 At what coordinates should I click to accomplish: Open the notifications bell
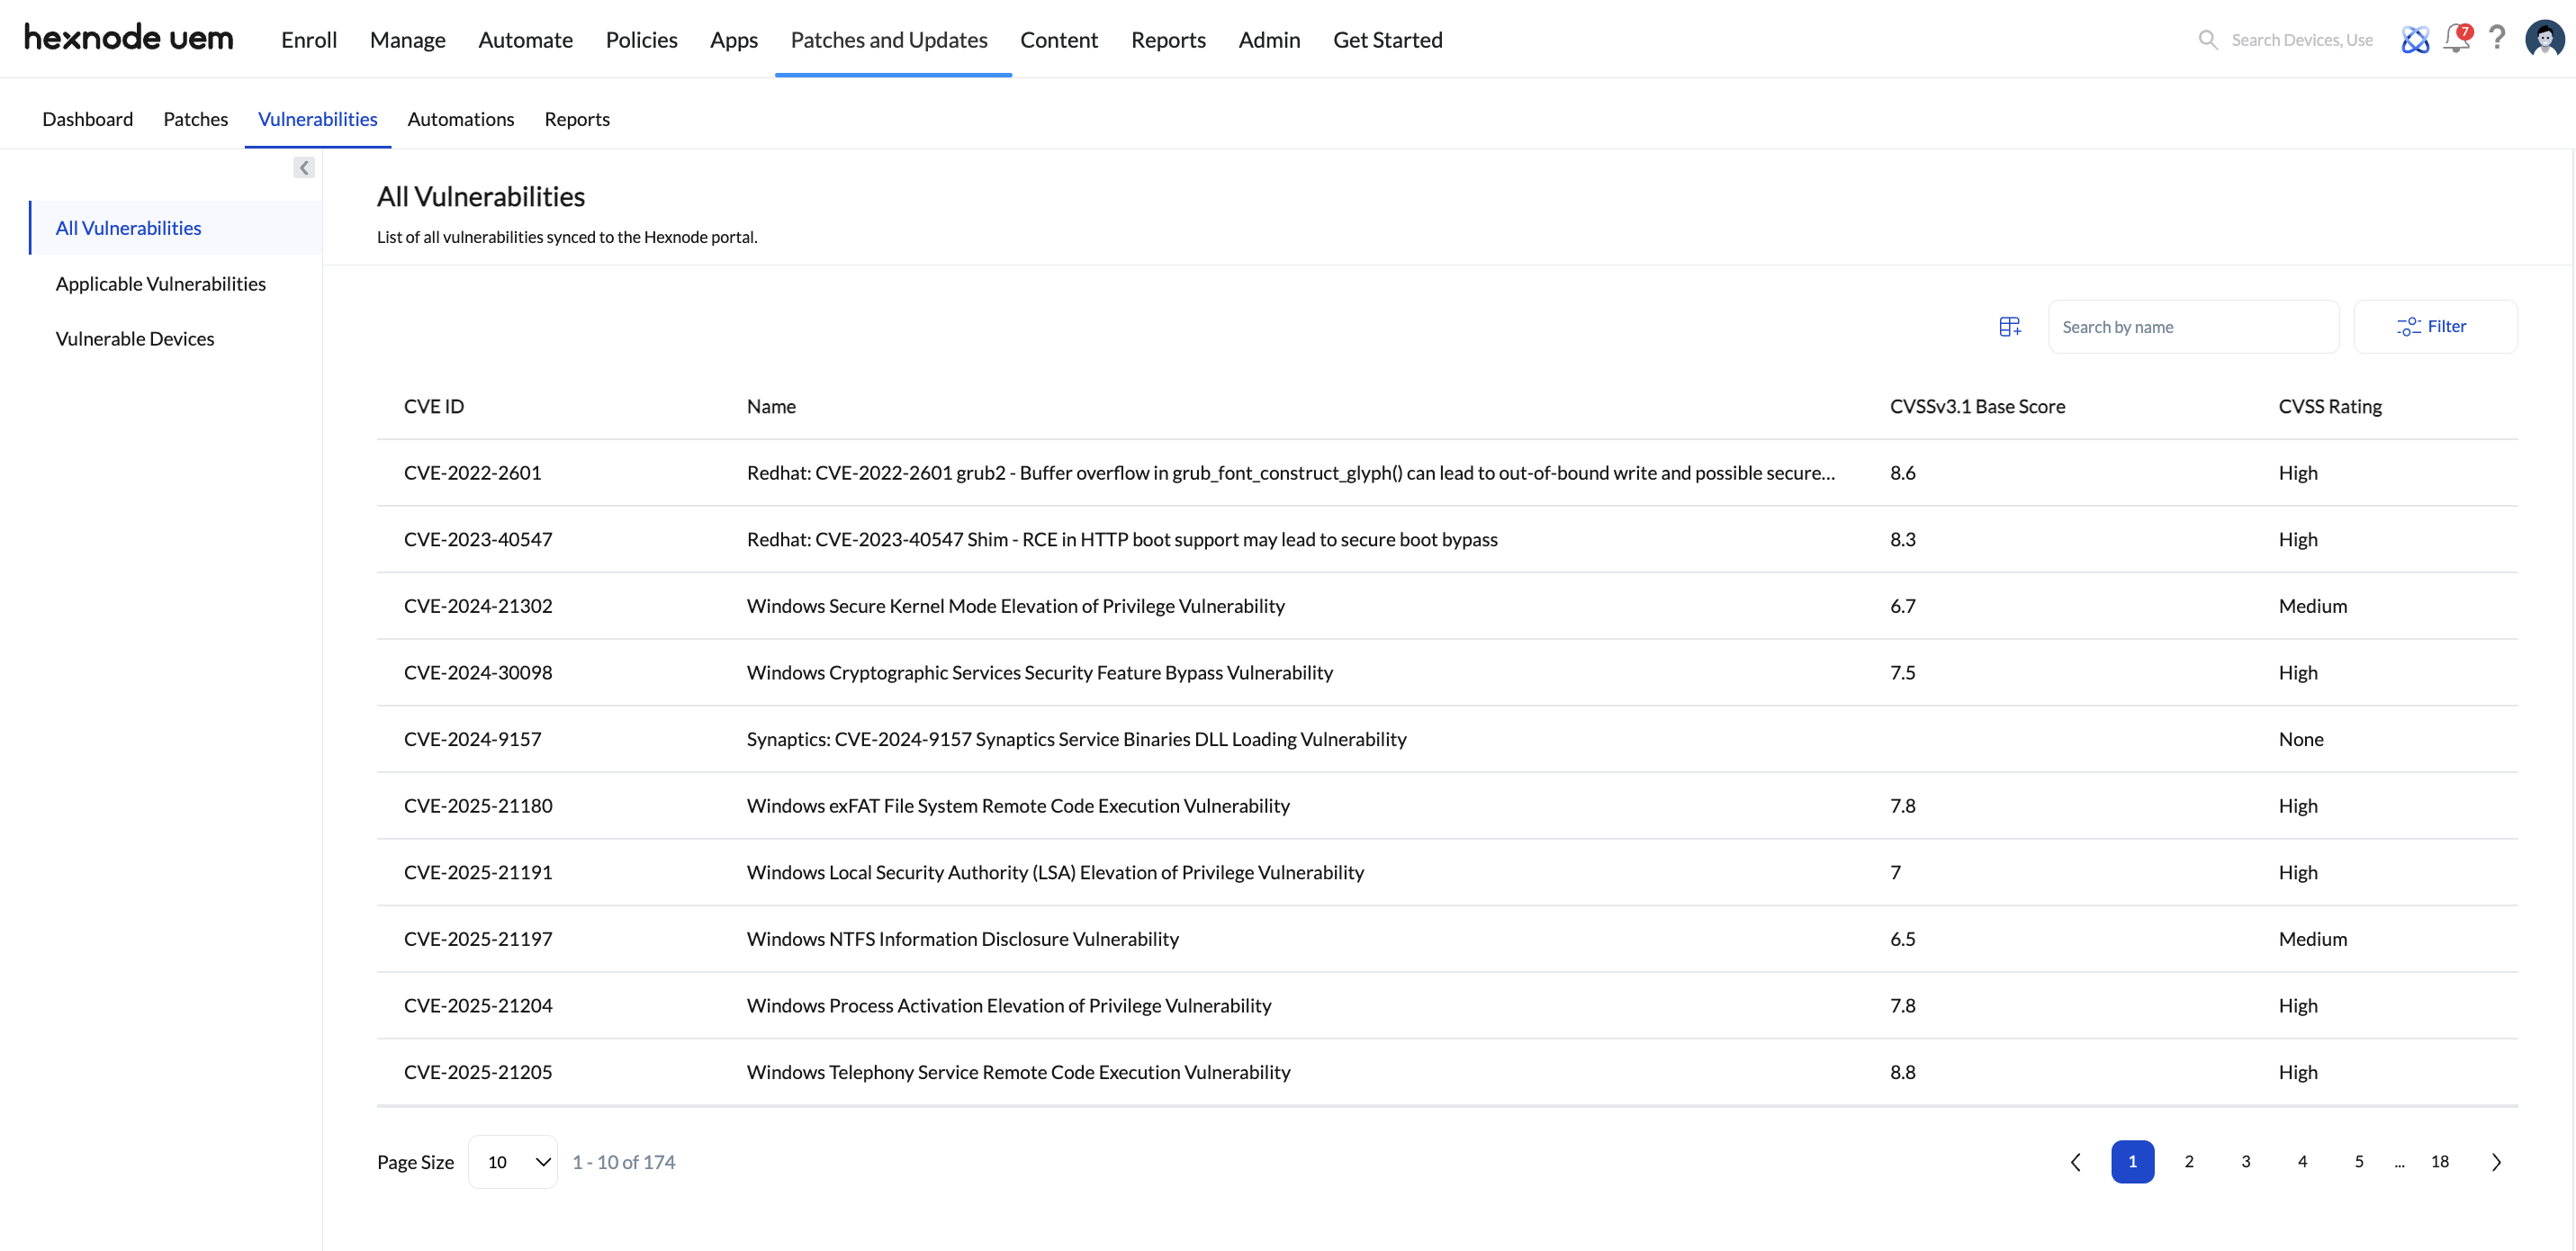tap(2457, 38)
